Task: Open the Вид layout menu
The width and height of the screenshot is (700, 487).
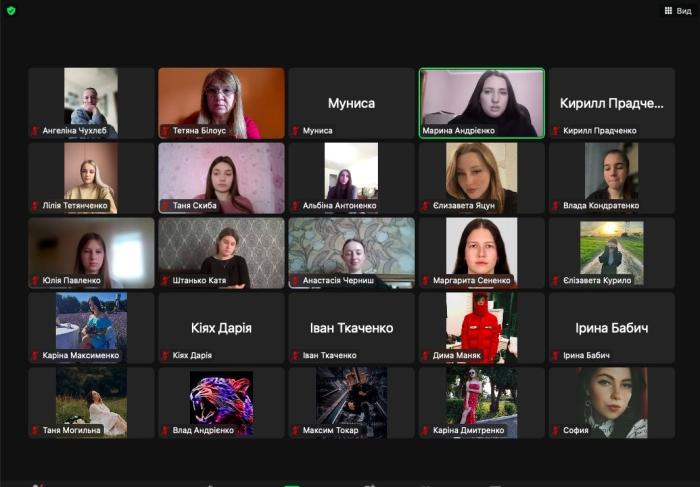Action: pyautogui.click(x=683, y=10)
